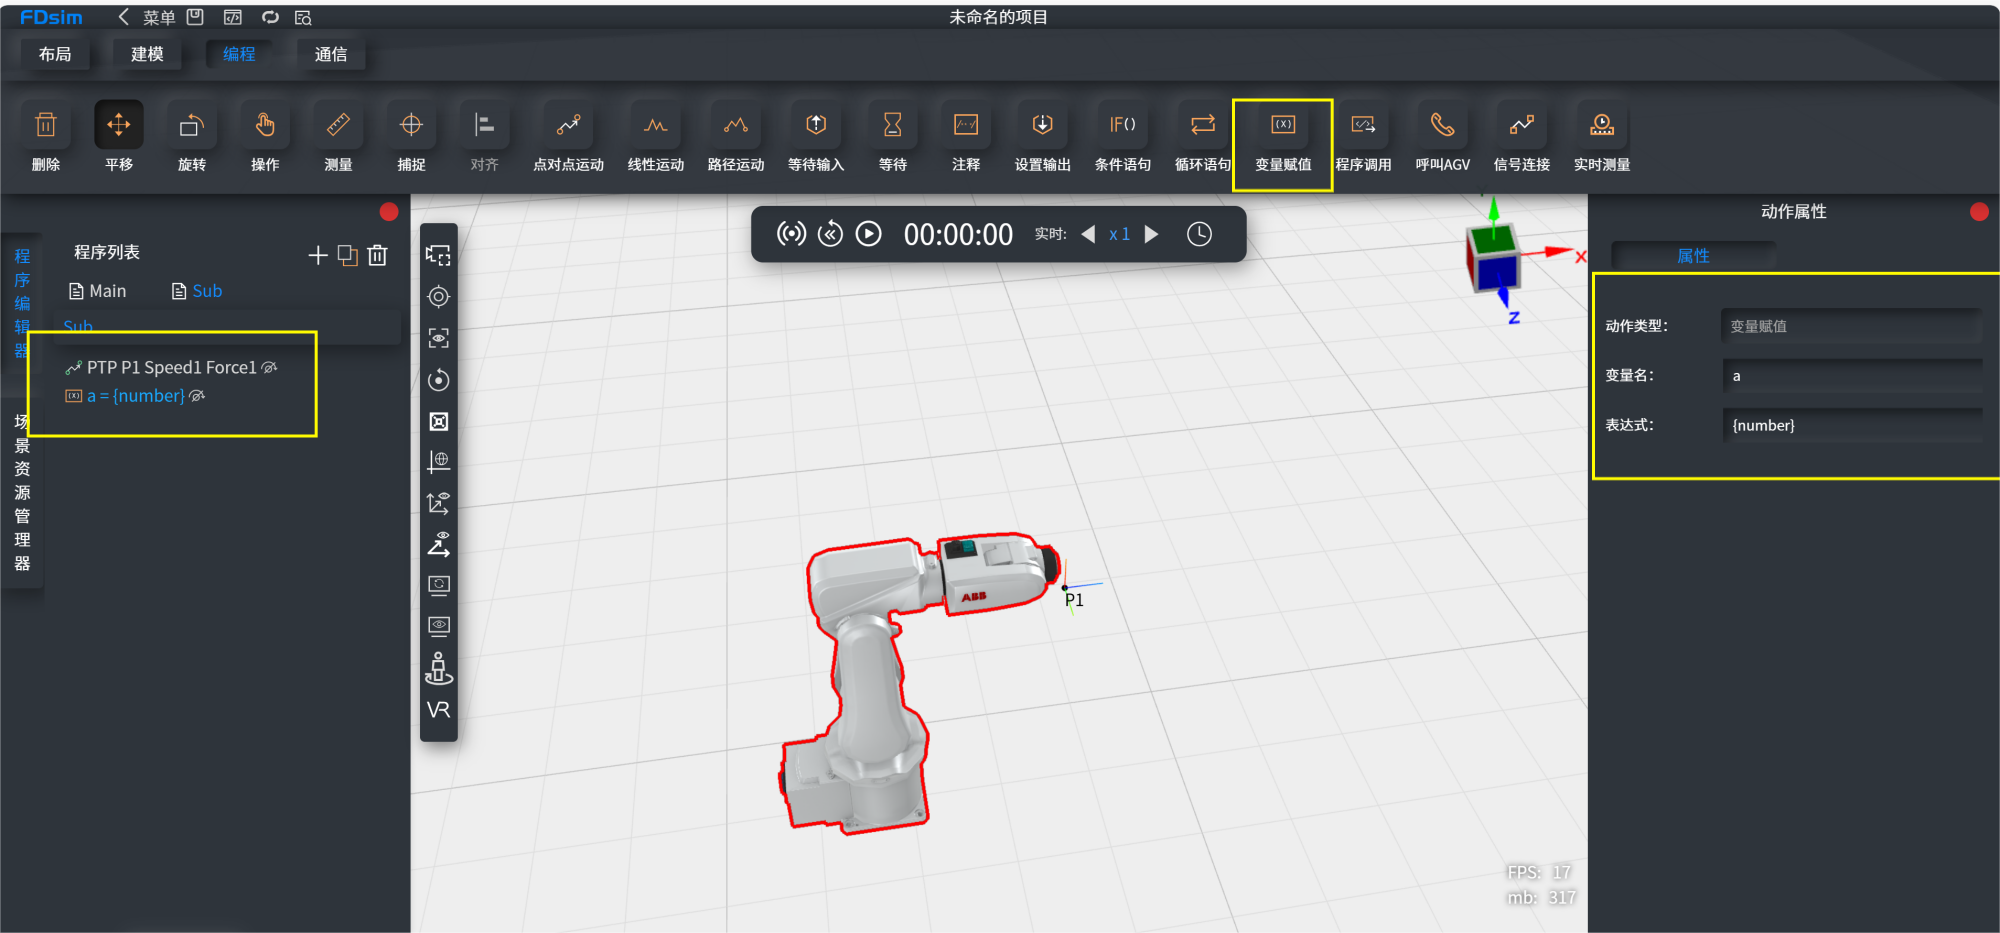Image resolution: width=2000 pixels, height=933 pixels.
Task: Select the 循环语句 loop statement icon
Action: click(x=1202, y=142)
